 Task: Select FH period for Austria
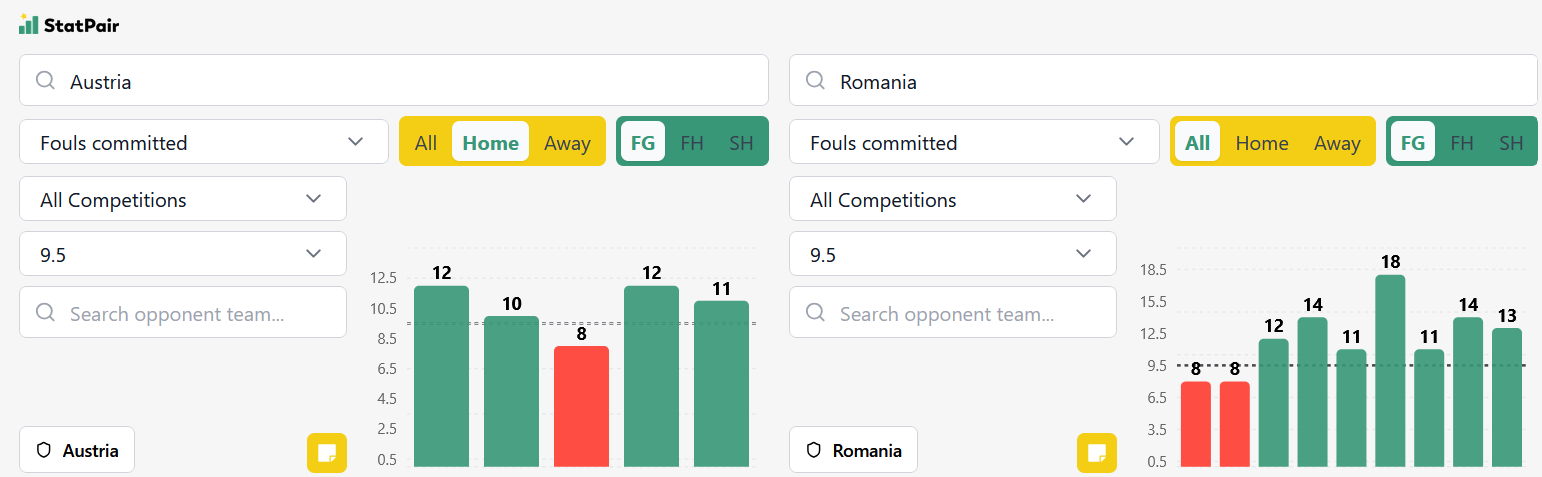[x=692, y=142]
